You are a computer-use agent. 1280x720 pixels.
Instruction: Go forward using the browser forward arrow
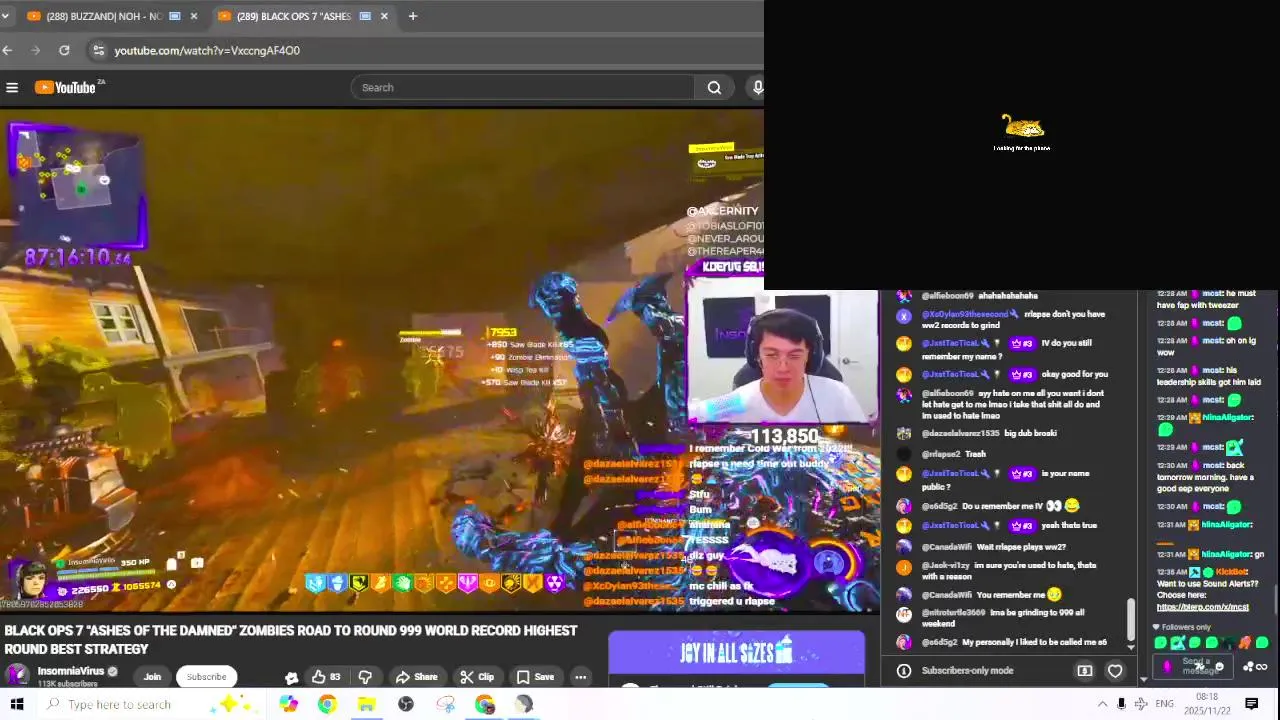(x=36, y=50)
